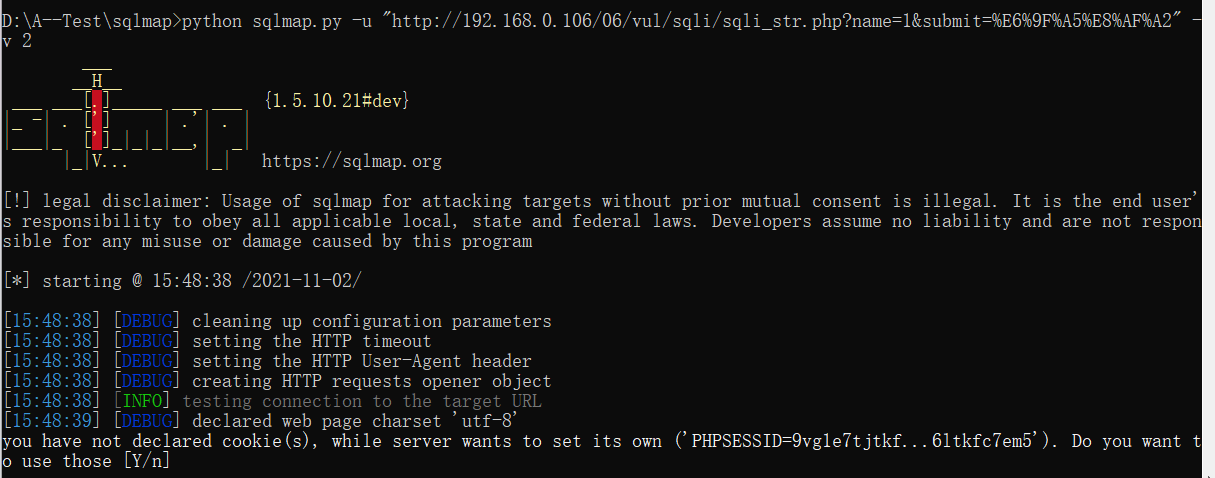The image size is (1215, 478).
Task: Click the D:\A--Test\sqlmap prompt path
Action: tap(87, 21)
